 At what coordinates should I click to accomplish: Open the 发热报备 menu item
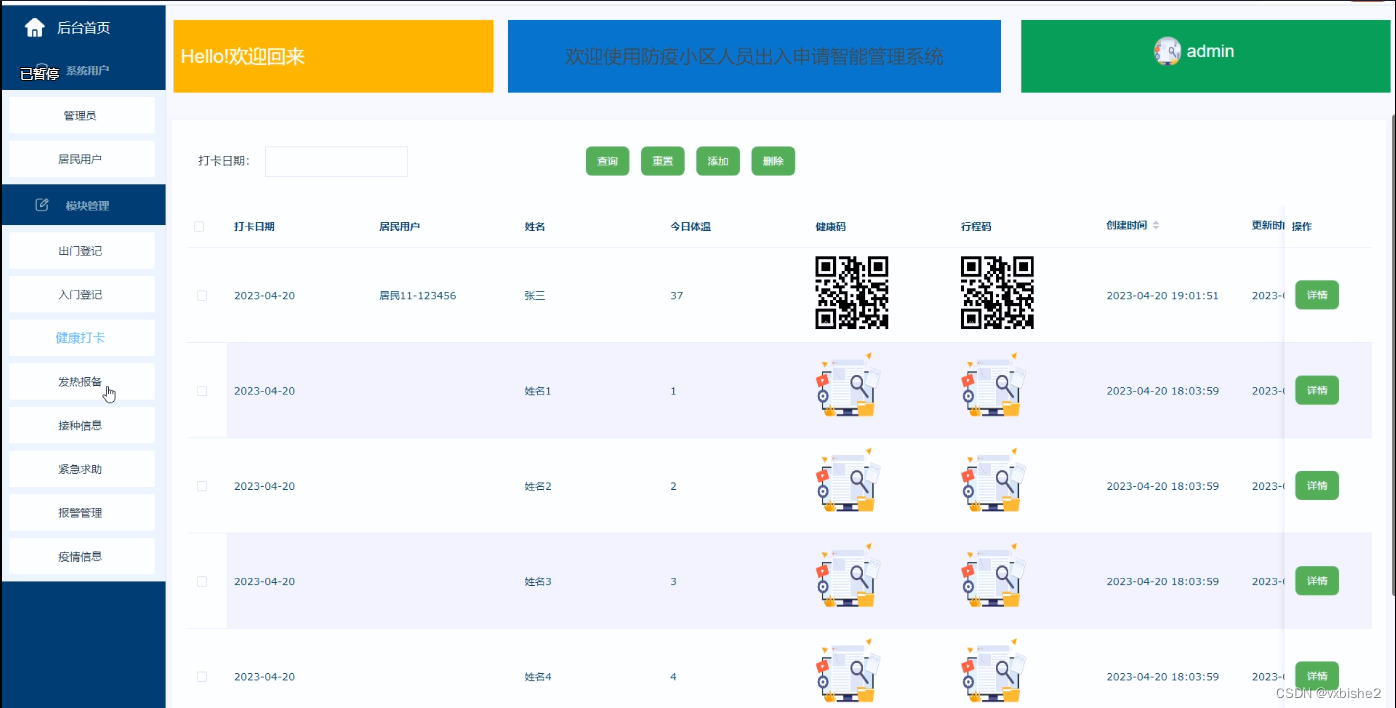point(81,382)
